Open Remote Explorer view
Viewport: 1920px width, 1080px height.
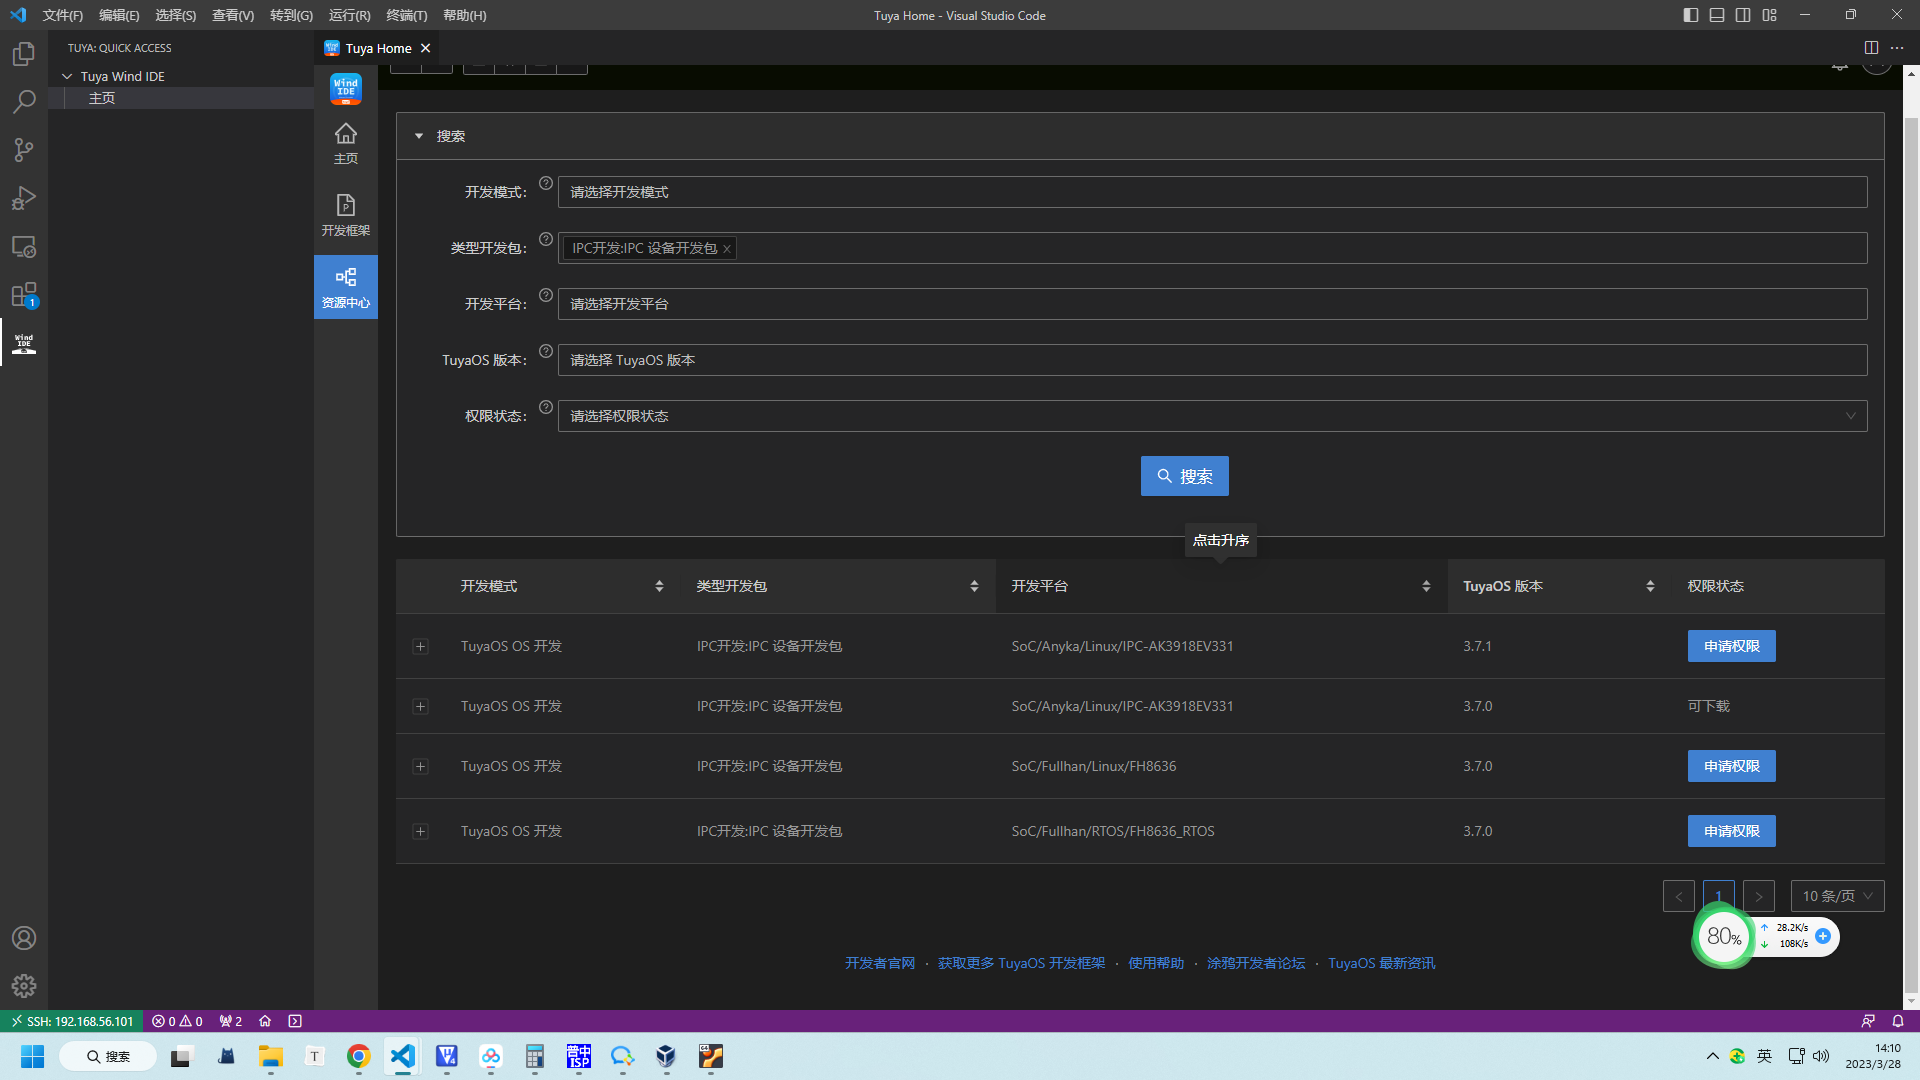pos(24,246)
